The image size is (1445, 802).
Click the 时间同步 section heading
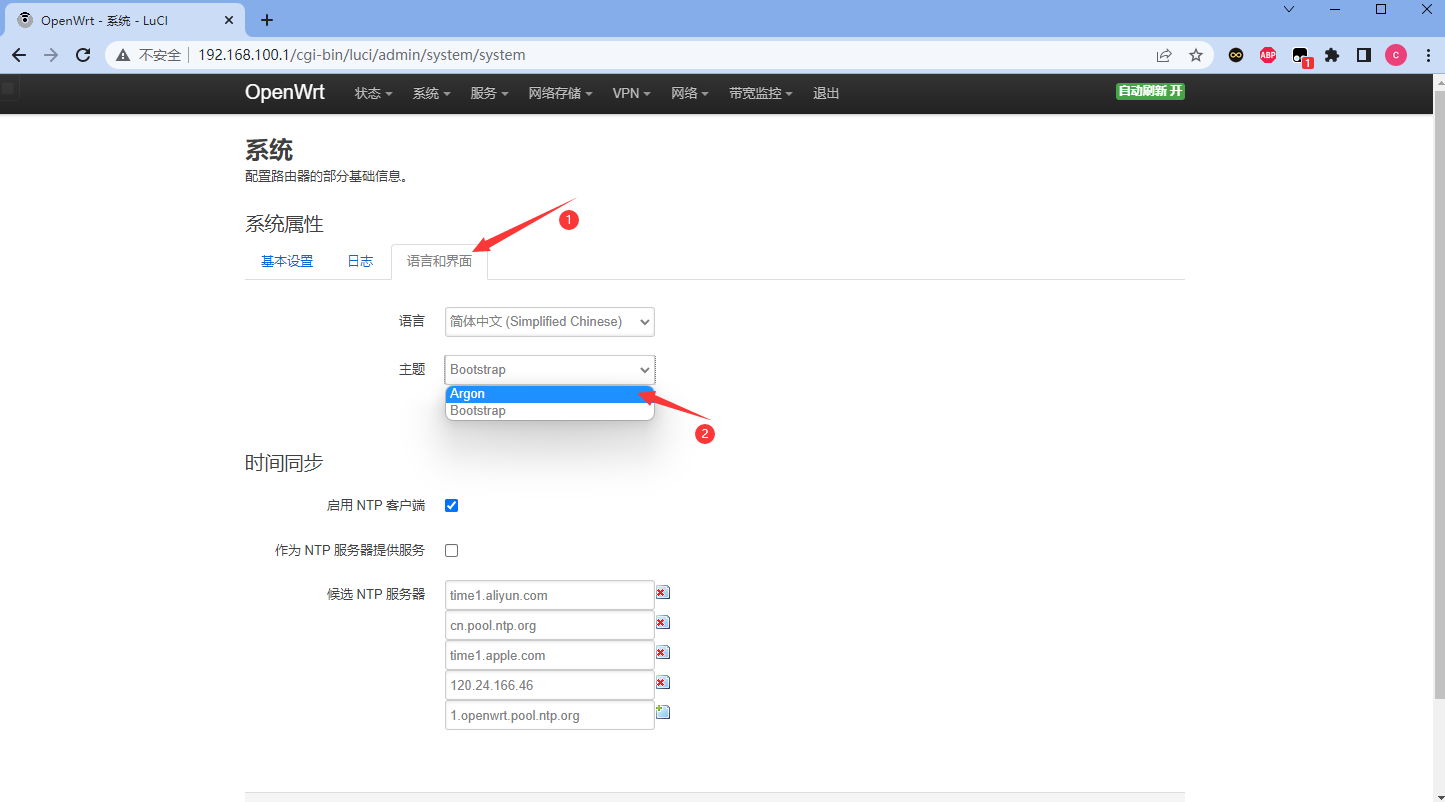pyautogui.click(x=284, y=463)
